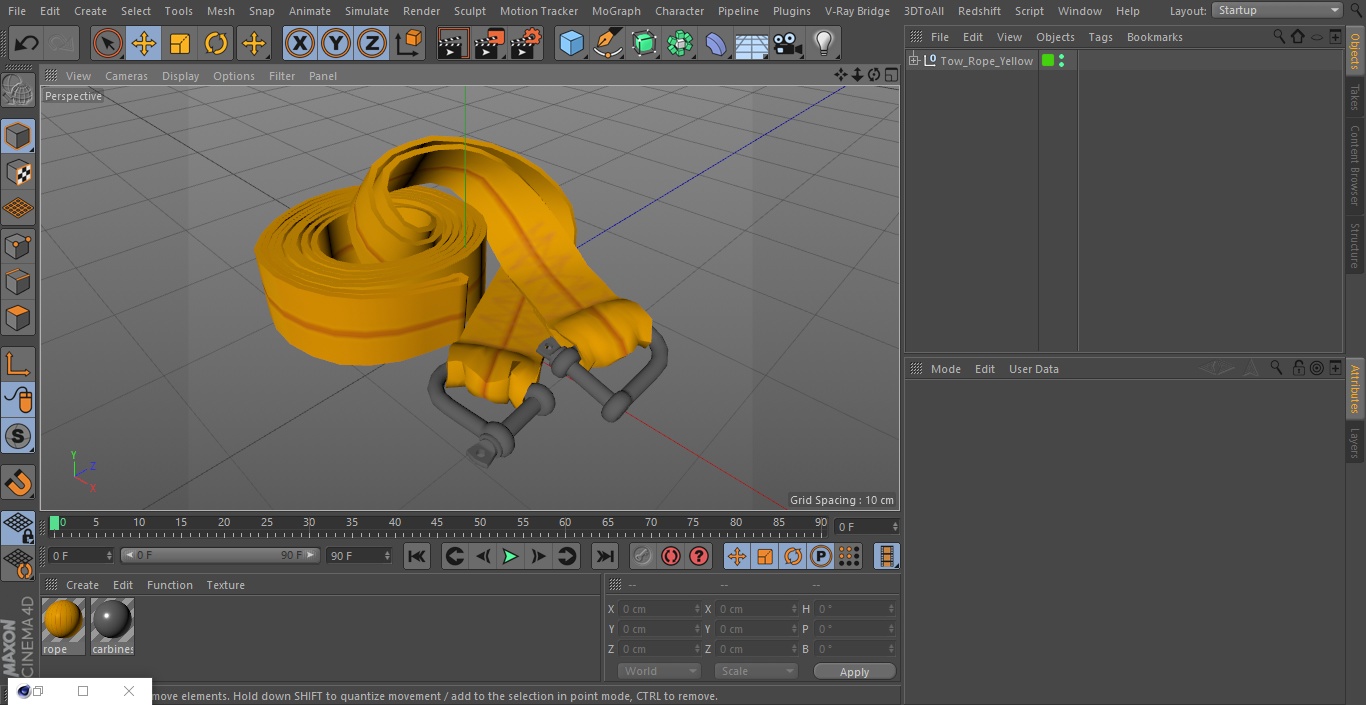The width and height of the screenshot is (1366, 705).
Task: Open the Layout Startup dropdown
Action: coord(1278,10)
